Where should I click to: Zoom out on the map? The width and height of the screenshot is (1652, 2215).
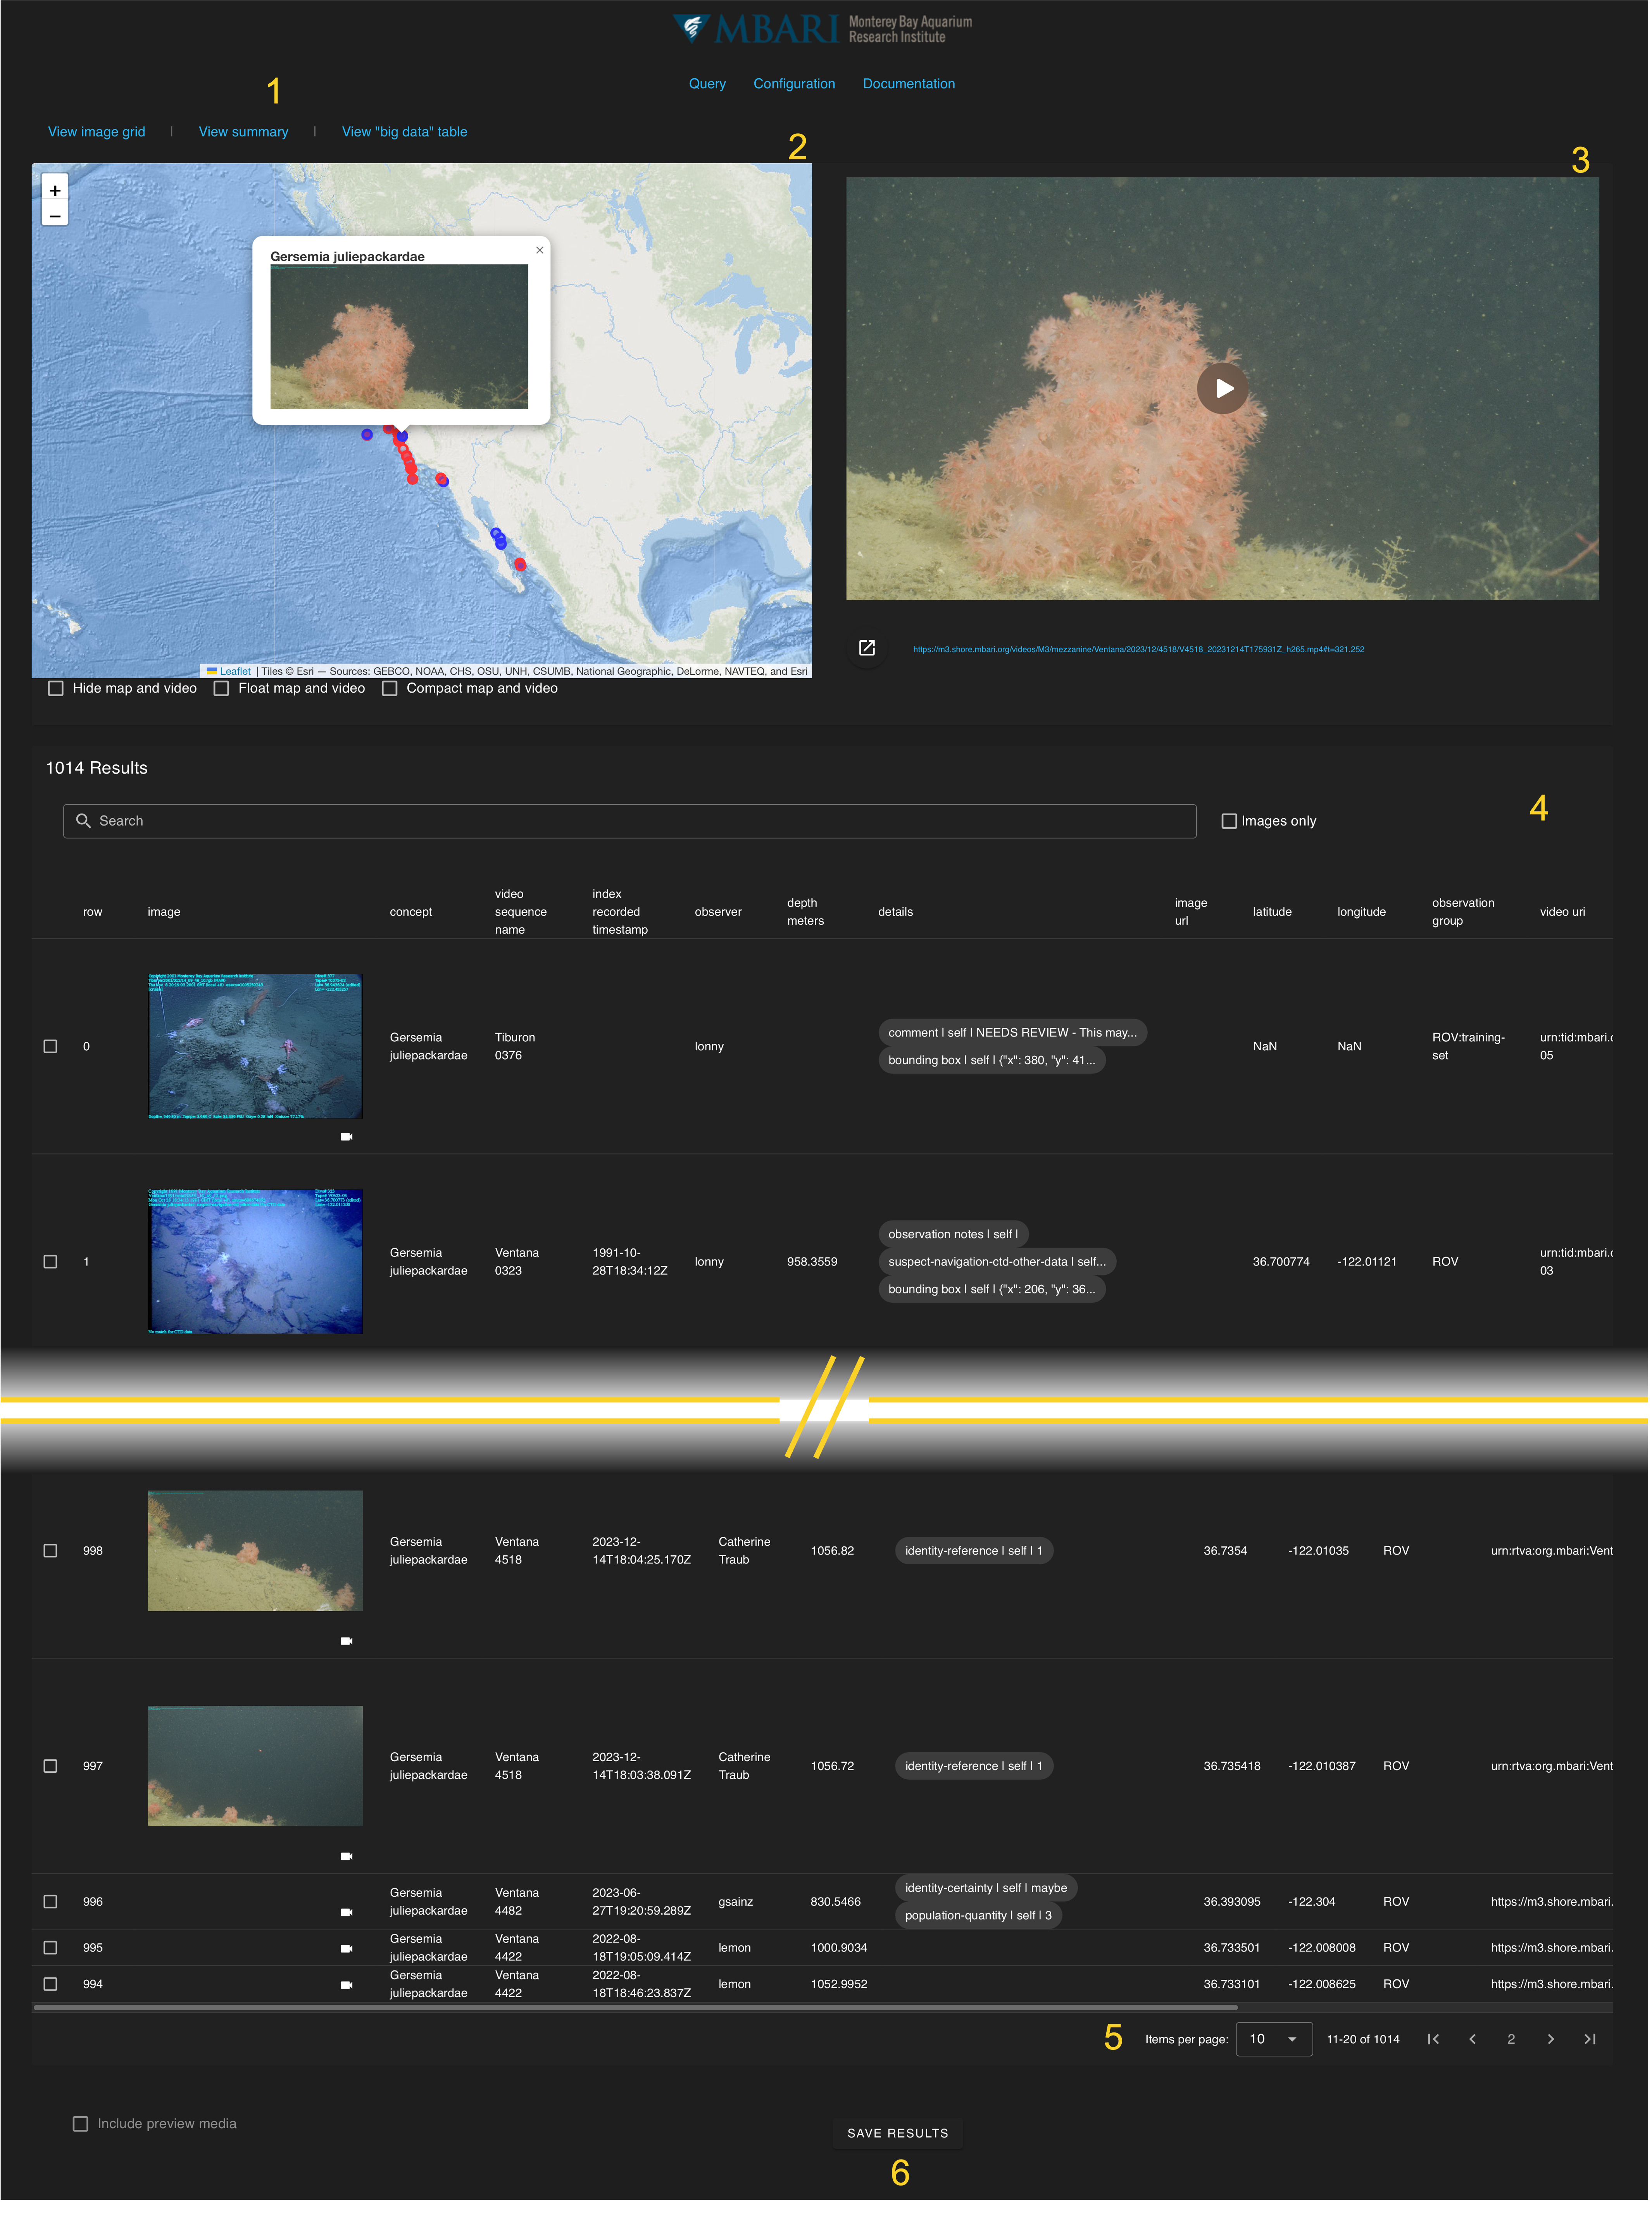55,216
